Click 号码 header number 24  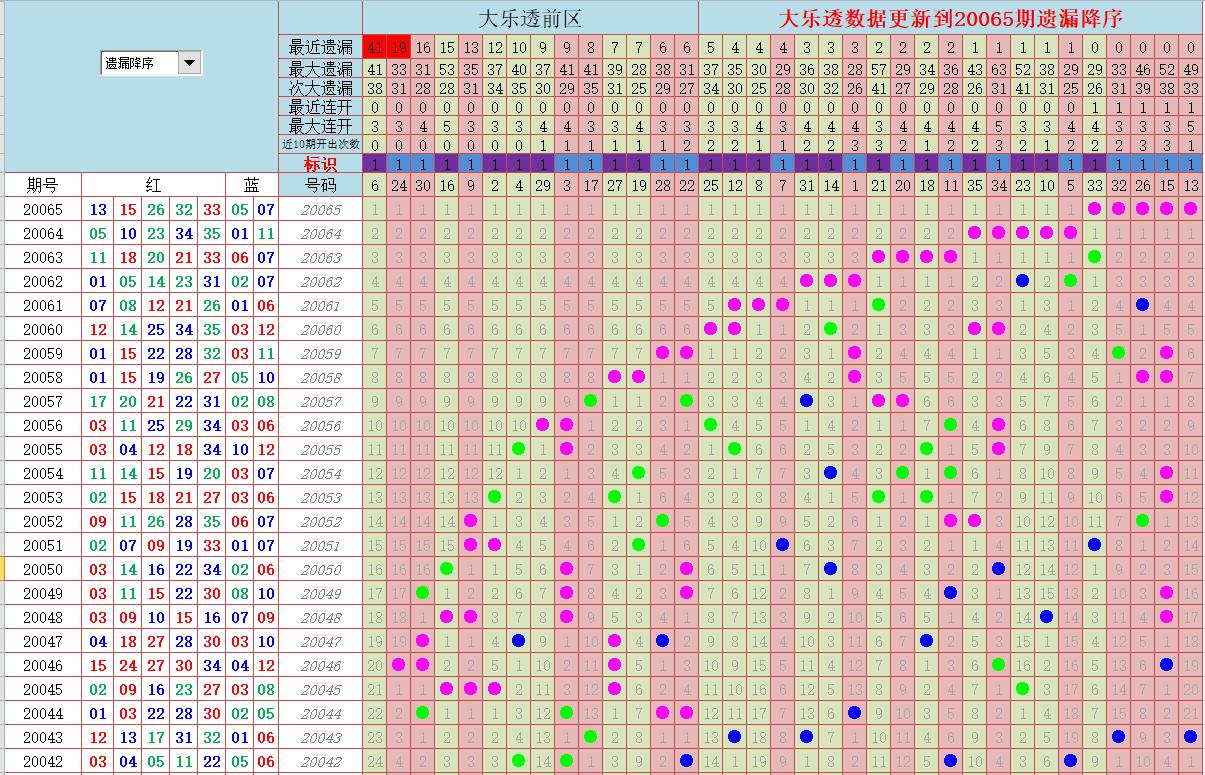pyautogui.click(x=399, y=185)
